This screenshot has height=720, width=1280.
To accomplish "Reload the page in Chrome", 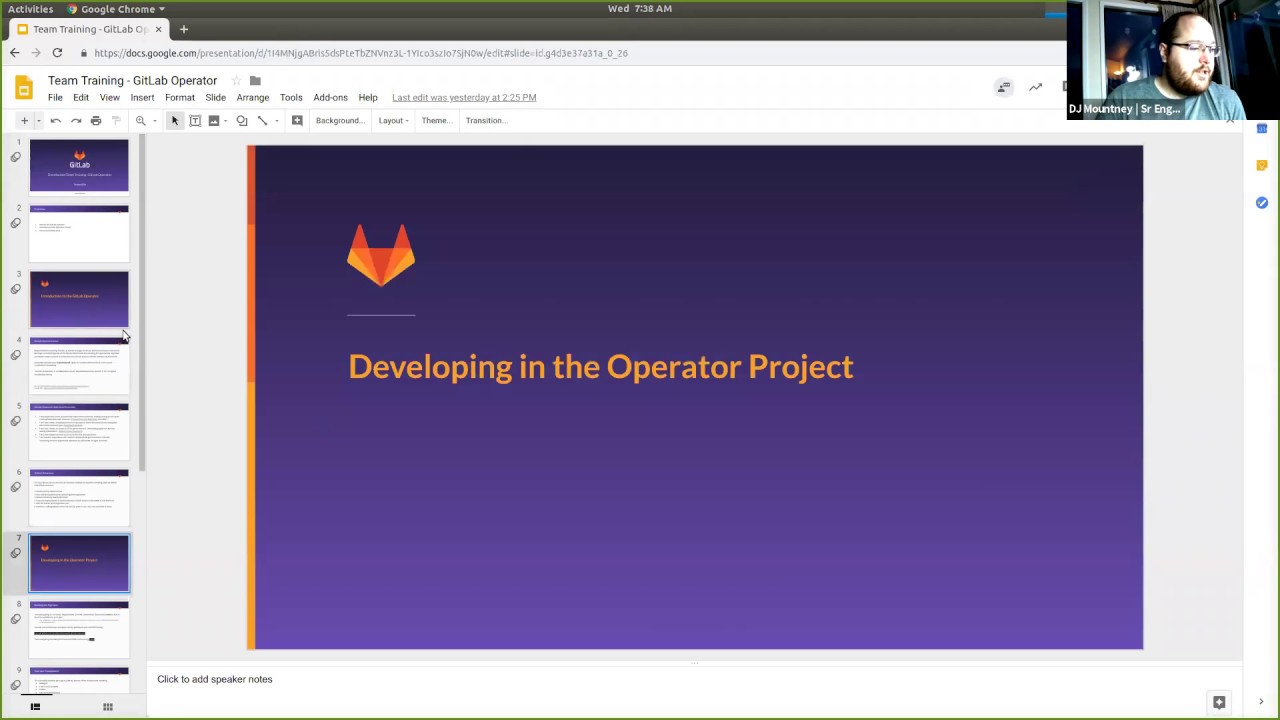I will [57, 53].
